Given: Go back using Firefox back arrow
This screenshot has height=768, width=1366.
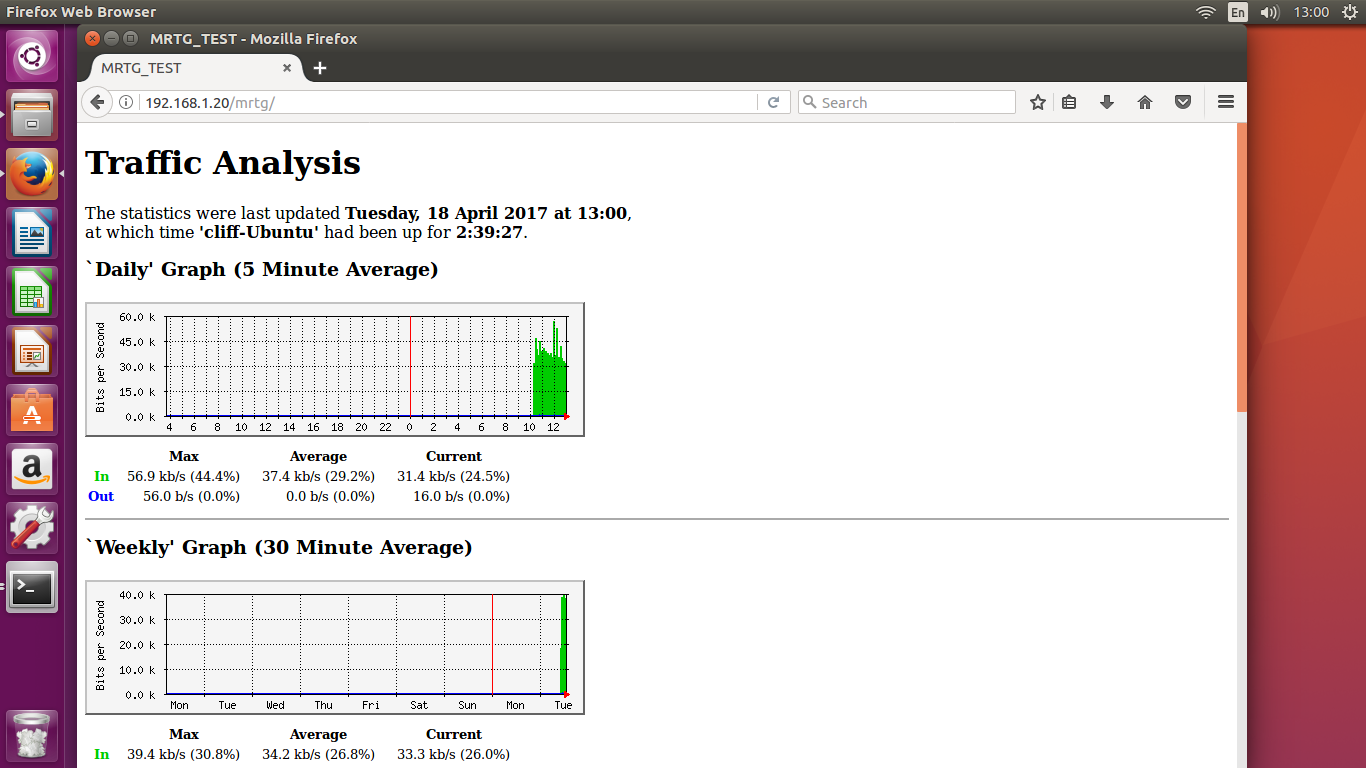Looking at the screenshot, I should point(97,102).
